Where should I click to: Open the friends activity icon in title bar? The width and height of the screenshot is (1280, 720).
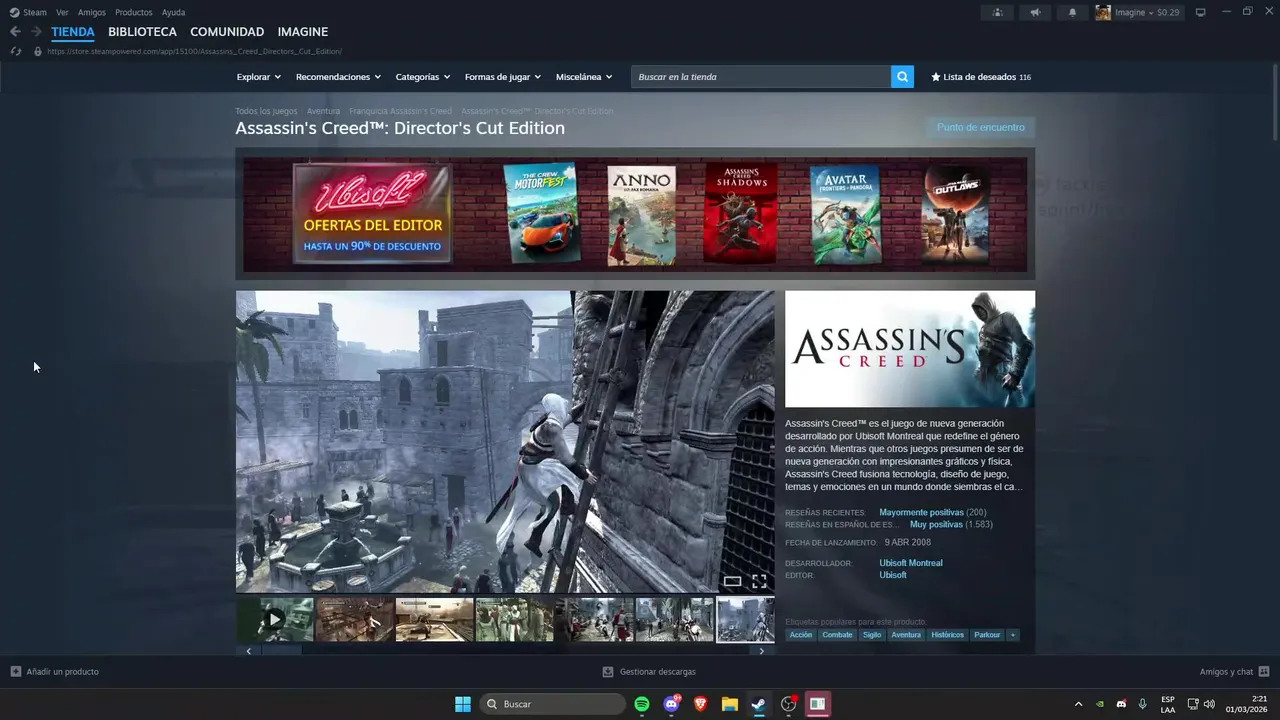(x=997, y=12)
